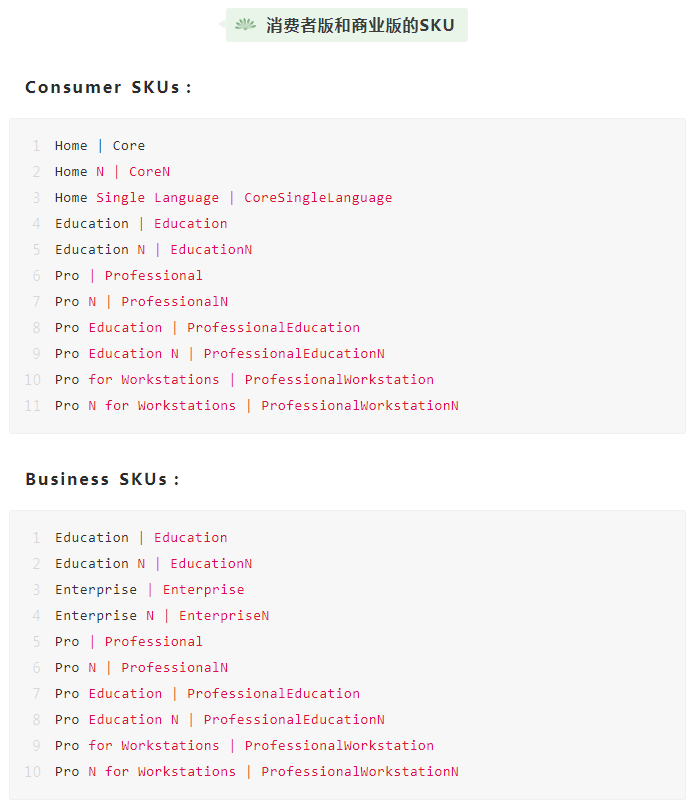
Task: Click the Business SKUs heading
Action: click(x=102, y=479)
